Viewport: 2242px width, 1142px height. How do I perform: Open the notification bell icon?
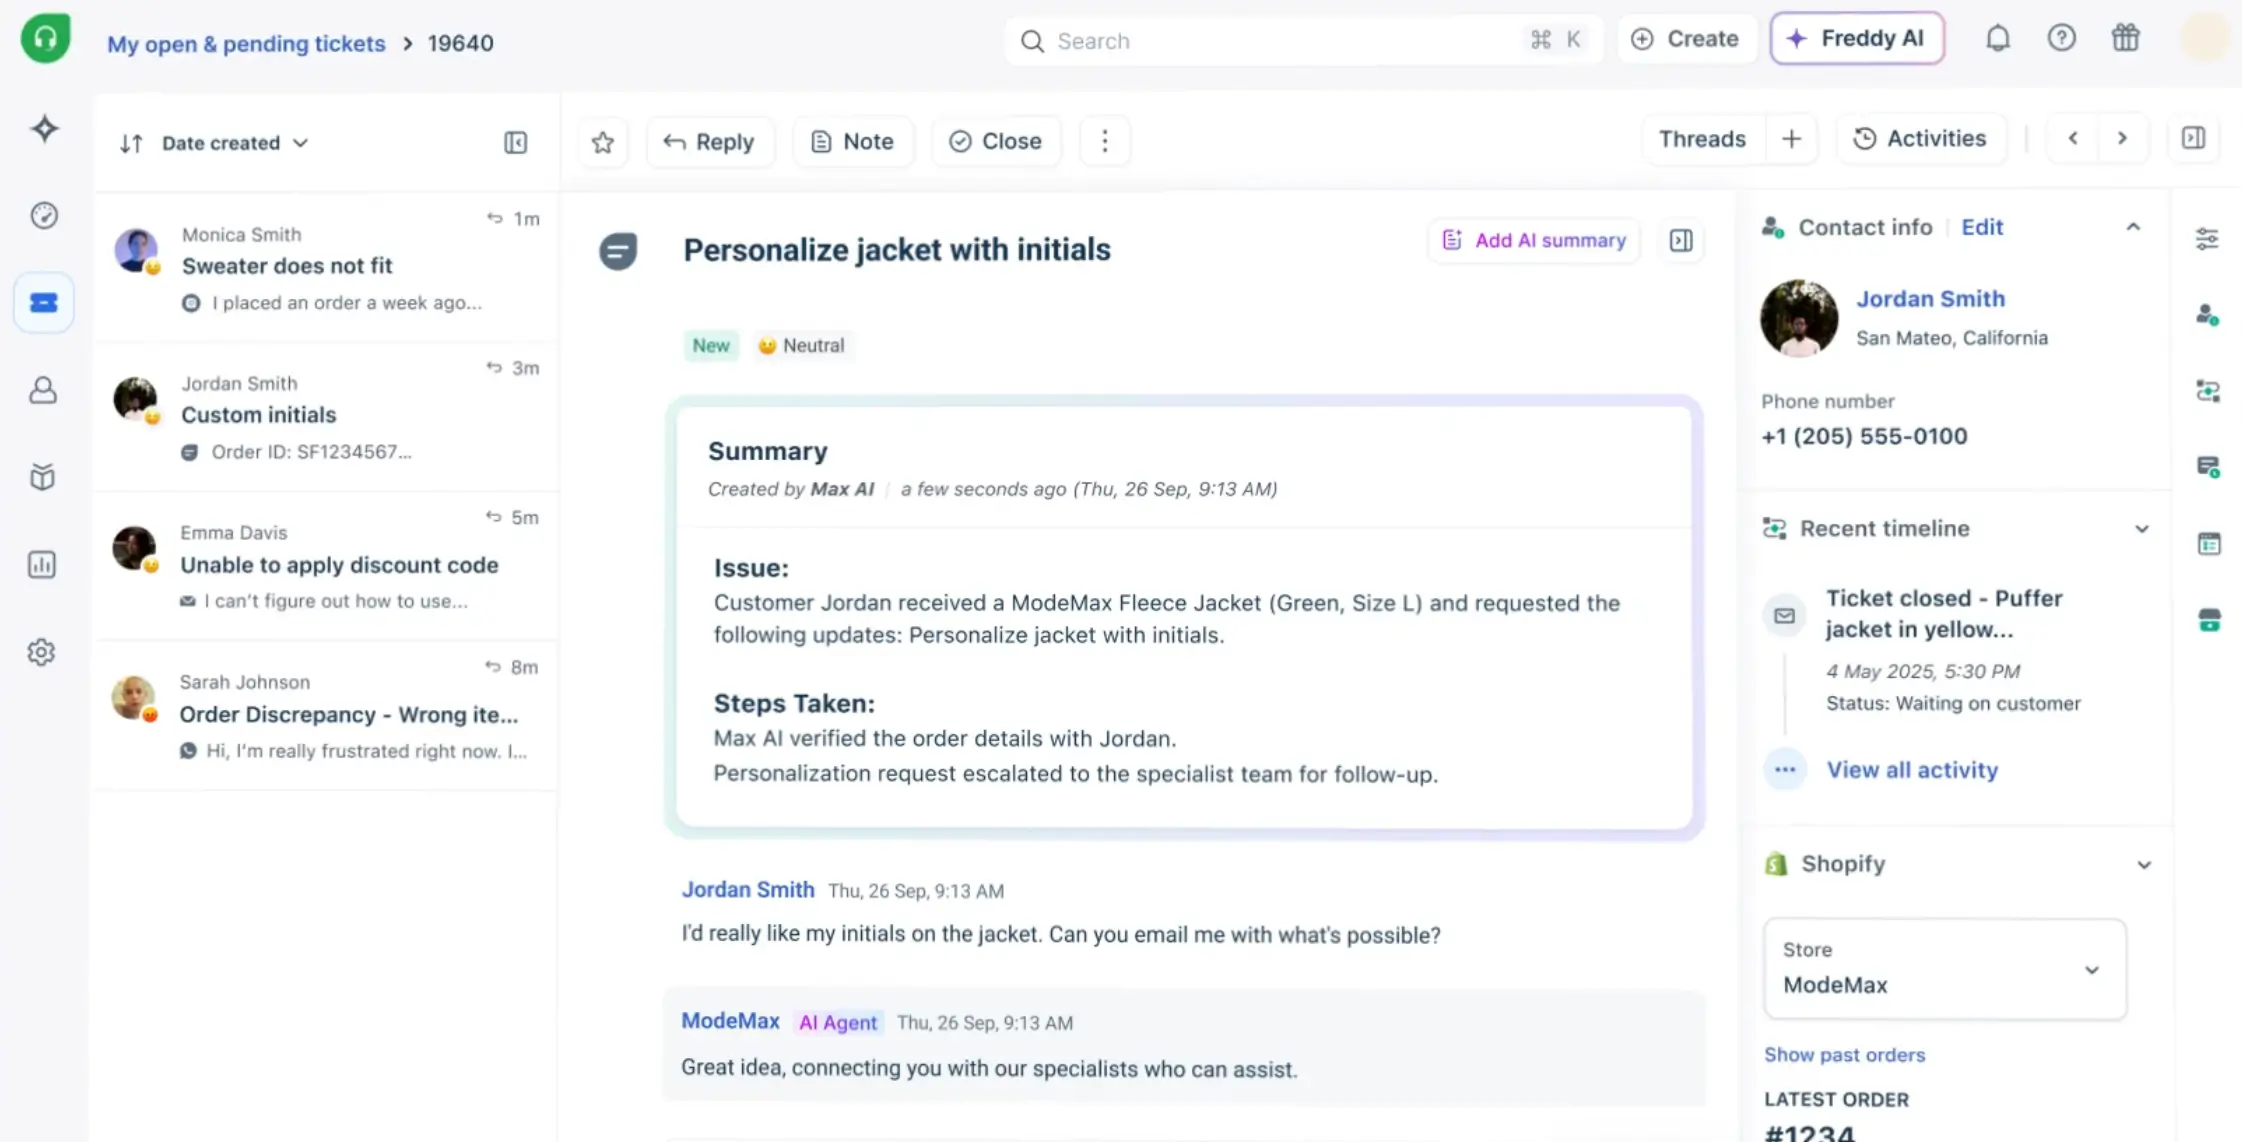point(1998,38)
